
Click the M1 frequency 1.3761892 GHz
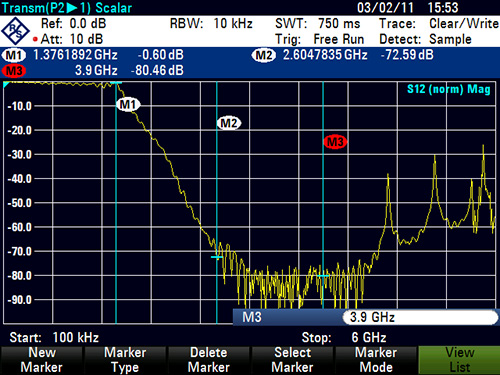point(75,55)
